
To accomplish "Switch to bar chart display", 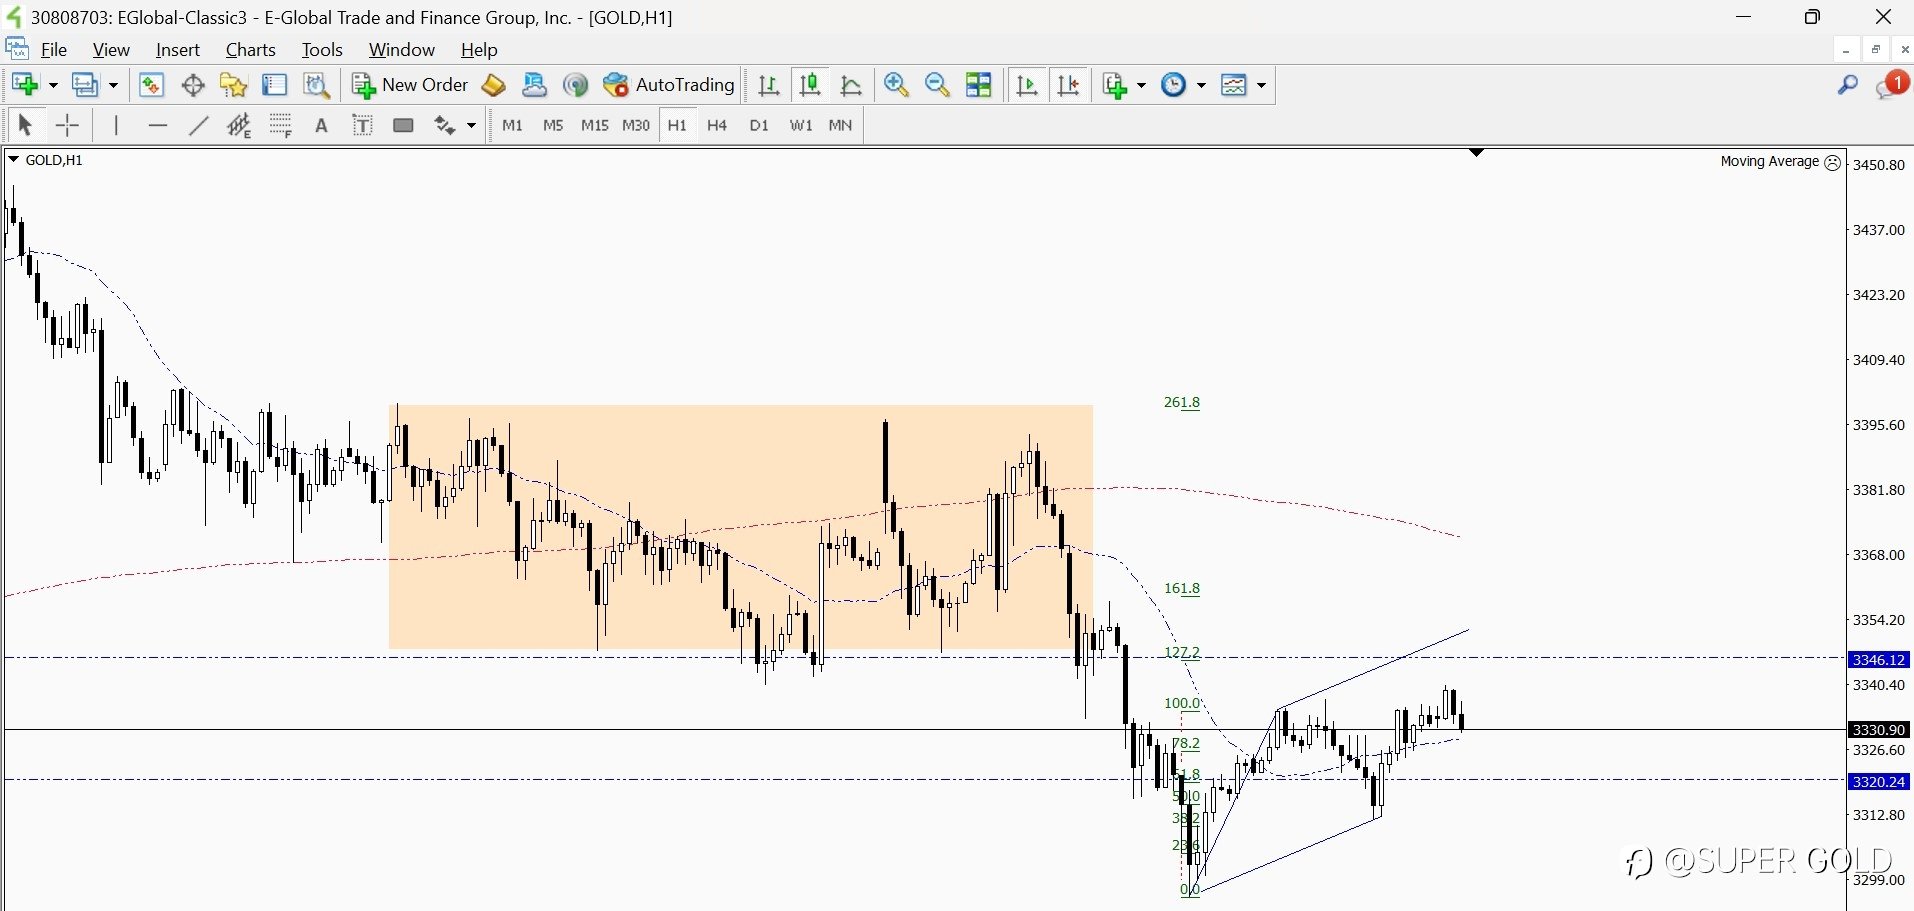I will pos(769,85).
